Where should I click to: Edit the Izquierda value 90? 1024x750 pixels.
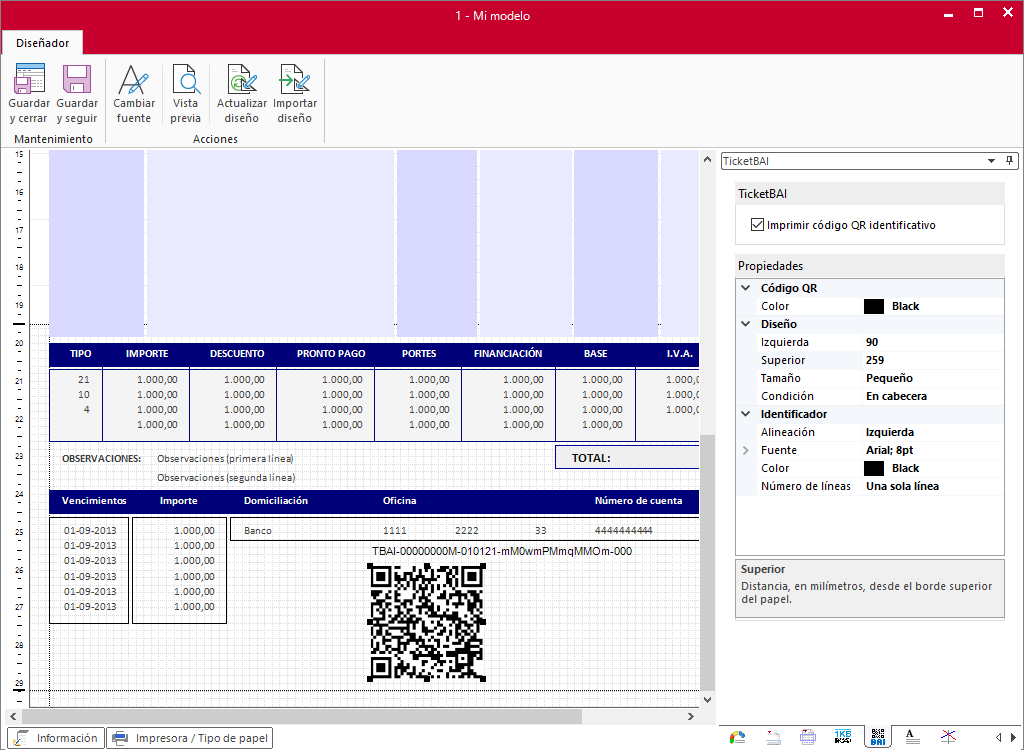(933, 342)
